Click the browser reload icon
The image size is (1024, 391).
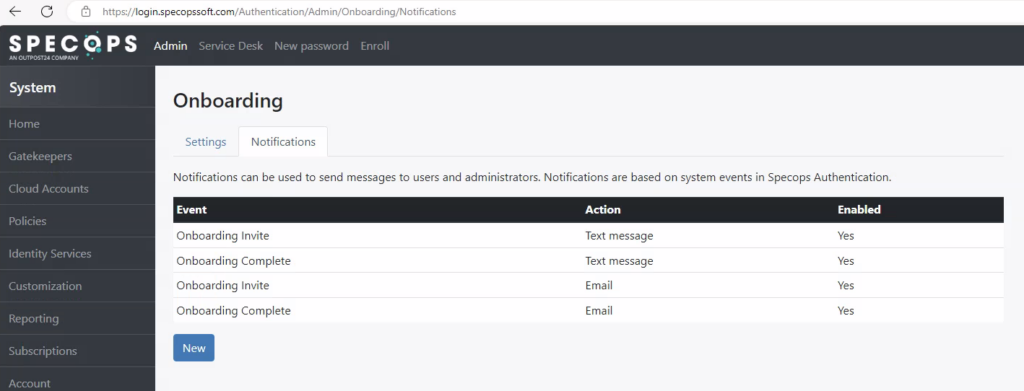click(47, 12)
